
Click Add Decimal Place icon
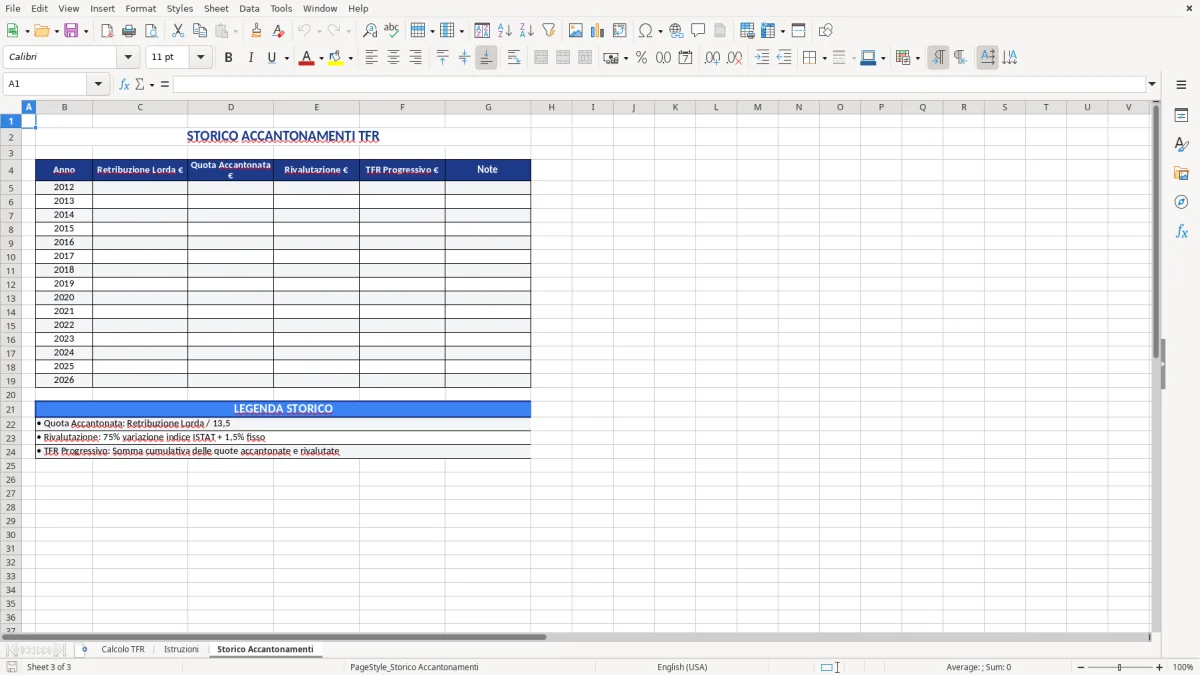click(x=712, y=58)
